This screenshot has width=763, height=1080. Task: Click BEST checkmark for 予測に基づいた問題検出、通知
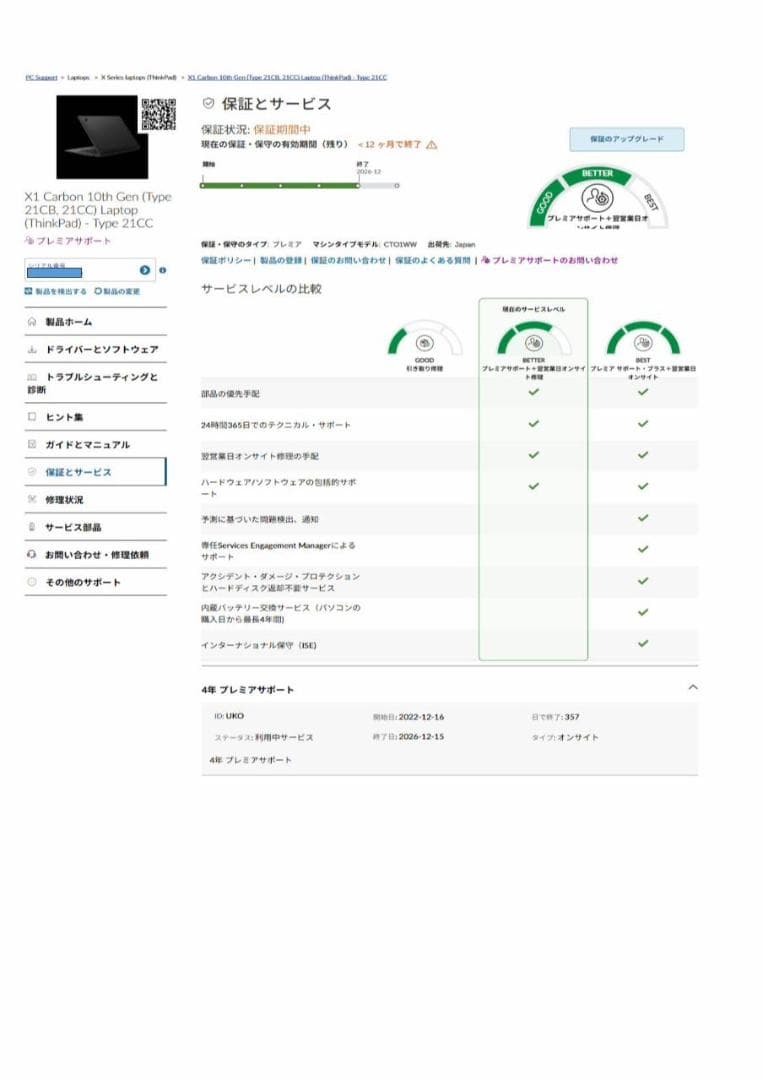point(642,517)
